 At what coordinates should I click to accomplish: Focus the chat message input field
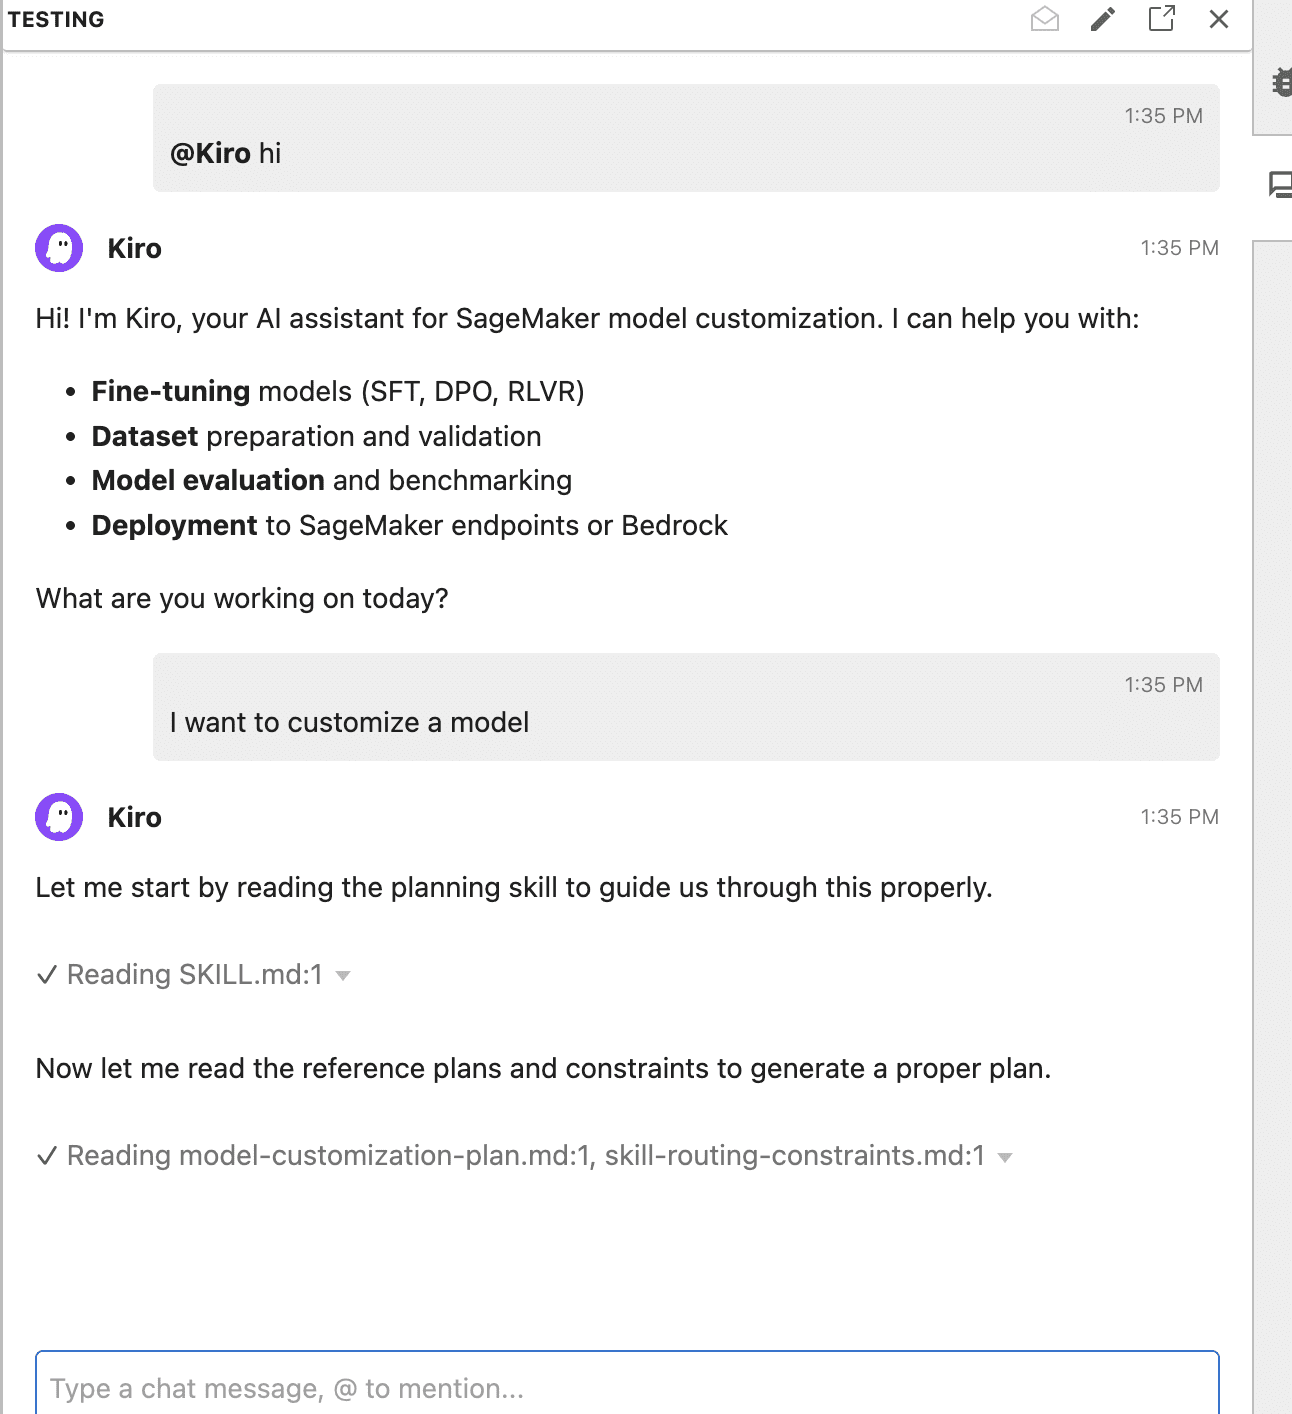pyautogui.click(x=627, y=1387)
